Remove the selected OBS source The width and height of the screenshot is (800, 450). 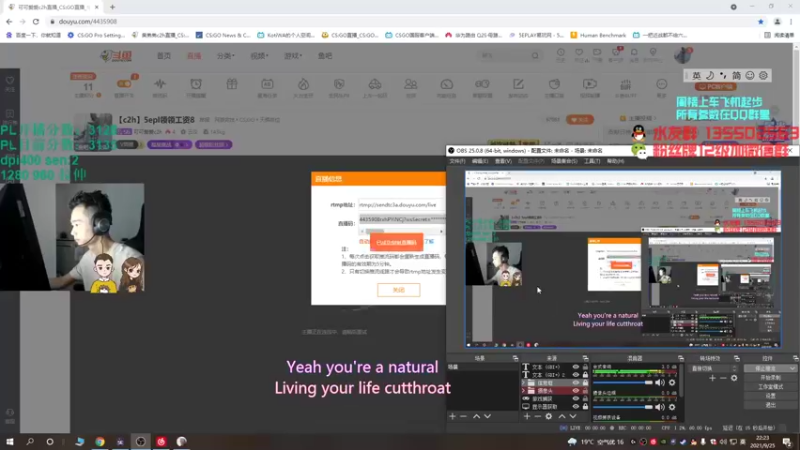(537, 416)
